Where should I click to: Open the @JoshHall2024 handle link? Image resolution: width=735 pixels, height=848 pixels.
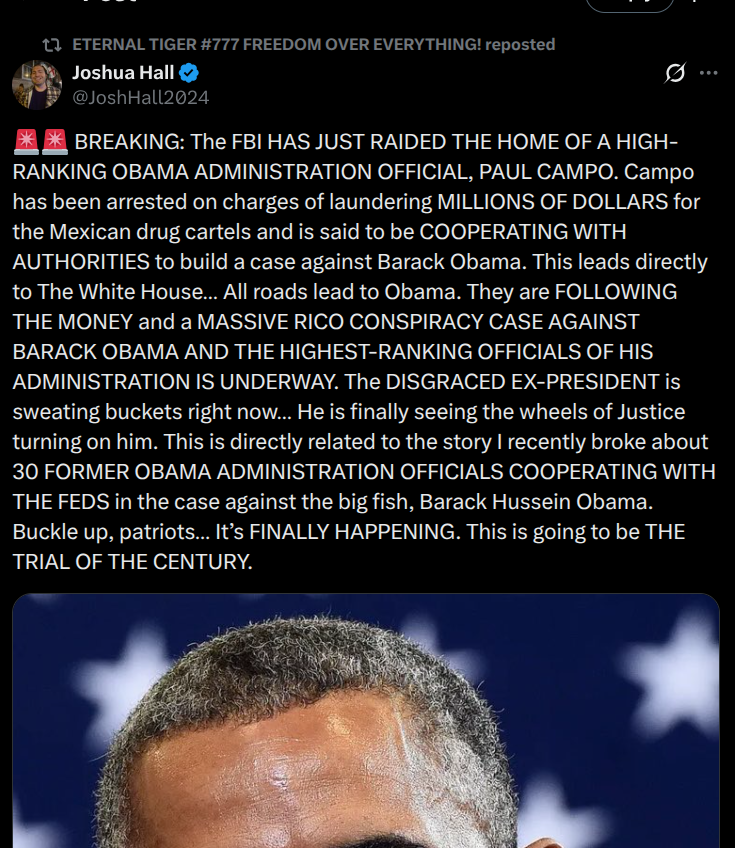click(x=141, y=97)
